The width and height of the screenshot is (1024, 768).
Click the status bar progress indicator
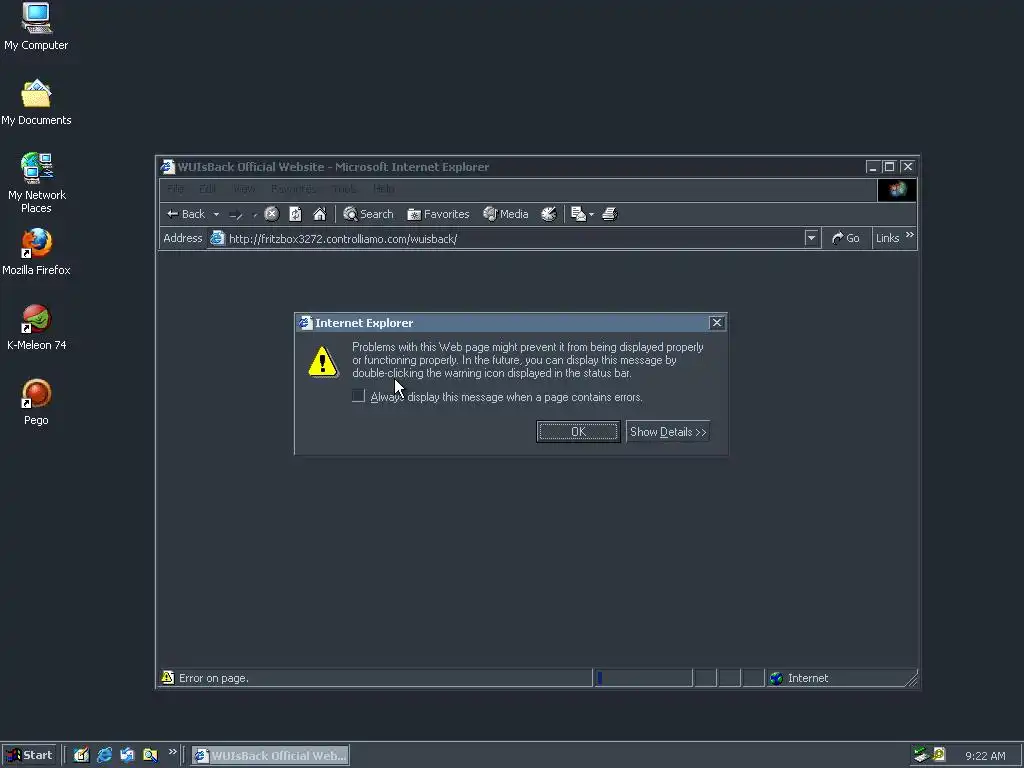click(643, 678)
